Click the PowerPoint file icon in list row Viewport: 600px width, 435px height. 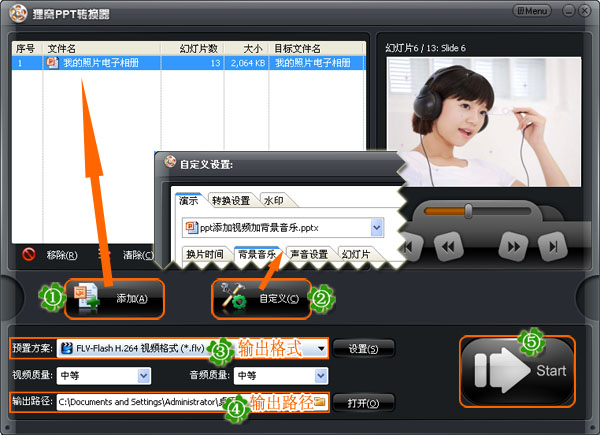pos(52,62)
